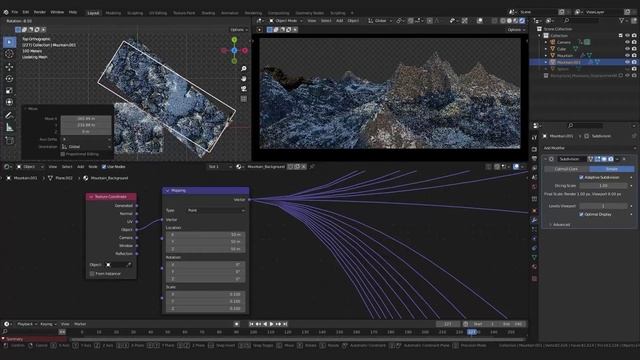Expand the Camera item in outliner
Screen dimensions: 640x360
coord(546,42)
